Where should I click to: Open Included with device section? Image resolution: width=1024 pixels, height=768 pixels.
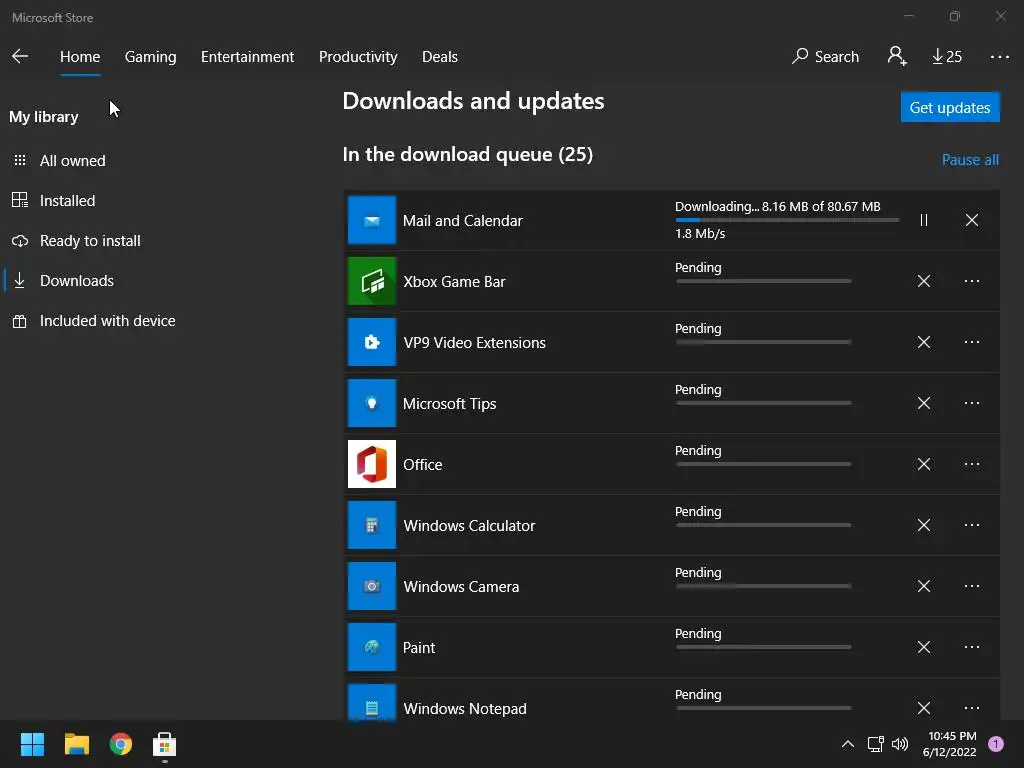click(107, 321)
